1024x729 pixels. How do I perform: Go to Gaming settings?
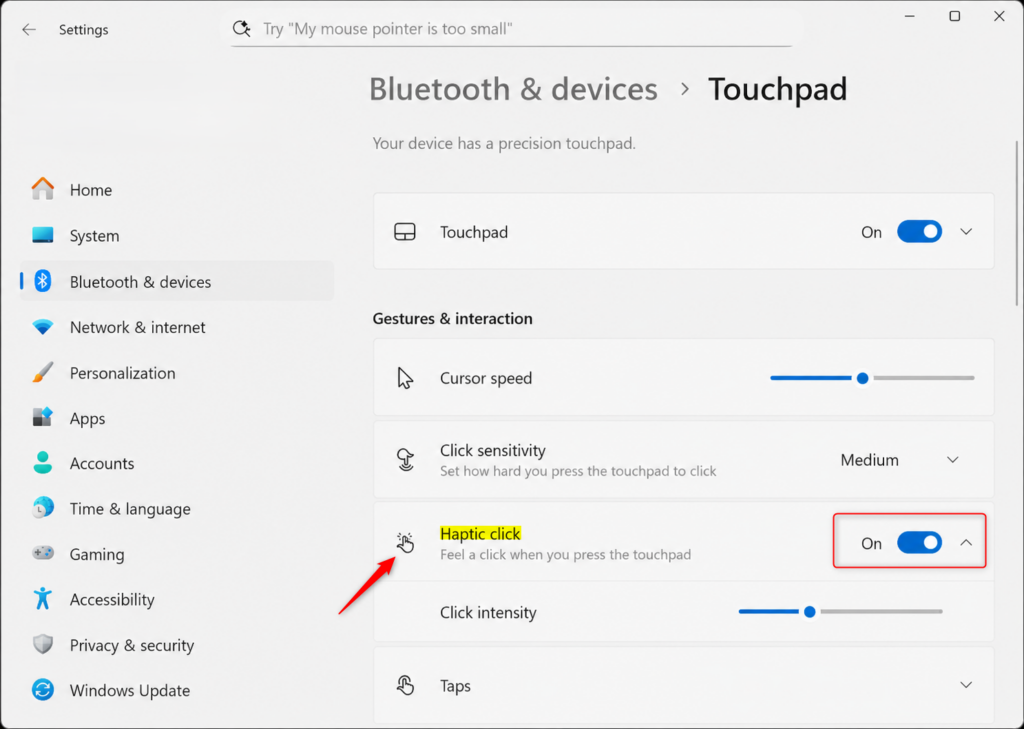tap(176, 553)
